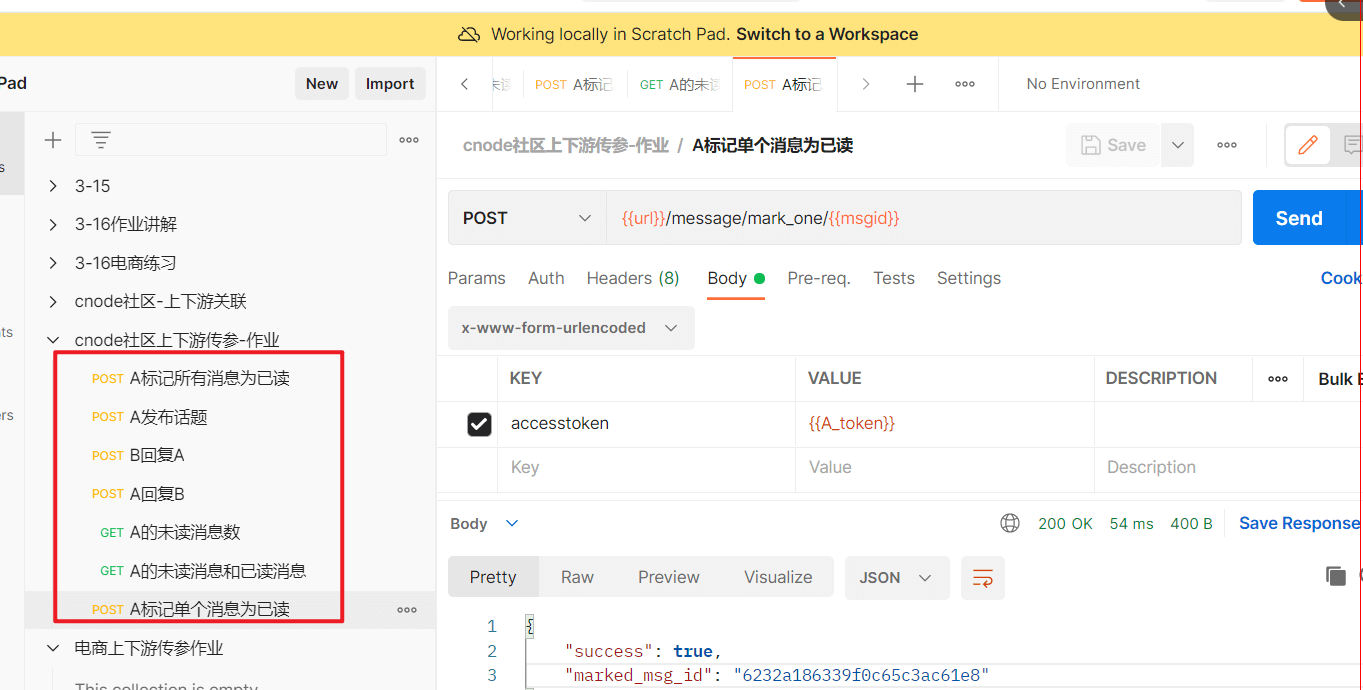
Task: Click the empty Value field
Action: pyautogui.click(x=945, y=467)
